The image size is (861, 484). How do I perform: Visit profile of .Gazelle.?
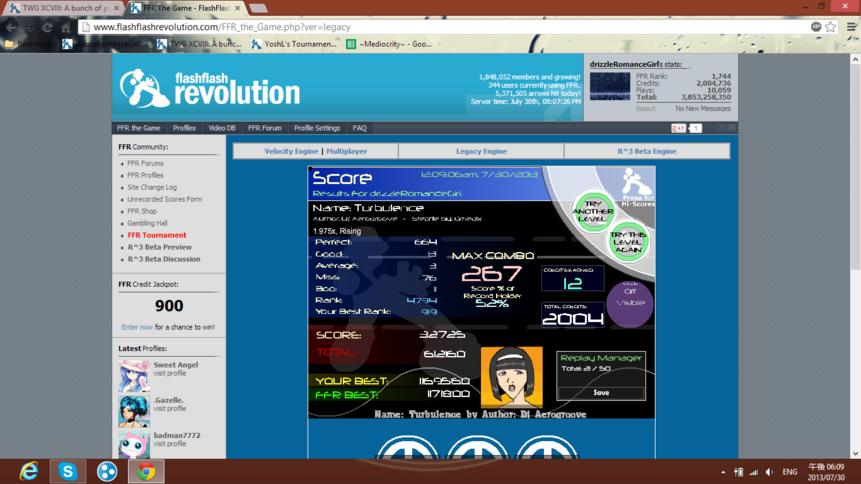pyautogui.click(x=170, y=409)
